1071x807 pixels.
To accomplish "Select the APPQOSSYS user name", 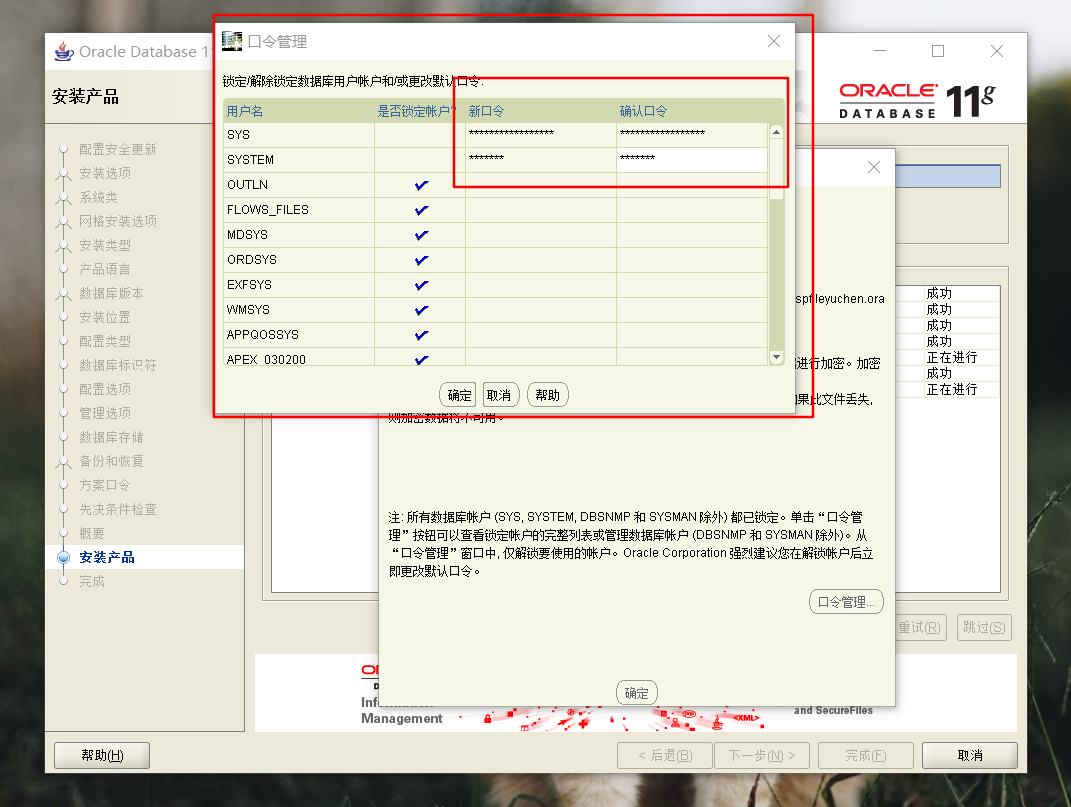I will (263, 335).
